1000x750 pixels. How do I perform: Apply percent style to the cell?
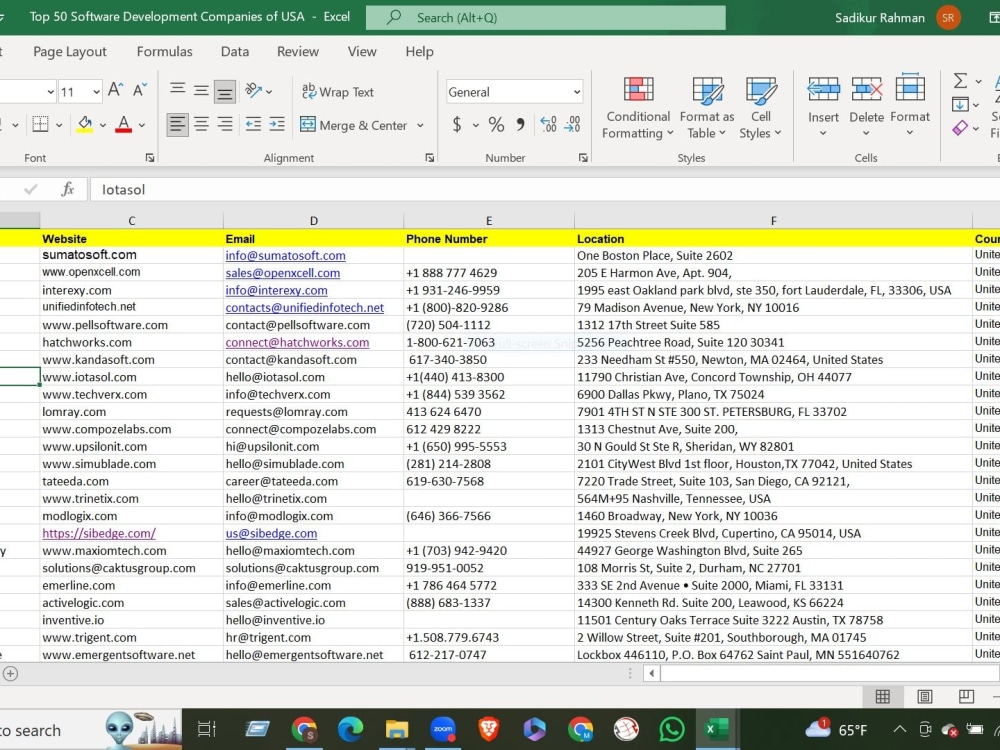496,125
